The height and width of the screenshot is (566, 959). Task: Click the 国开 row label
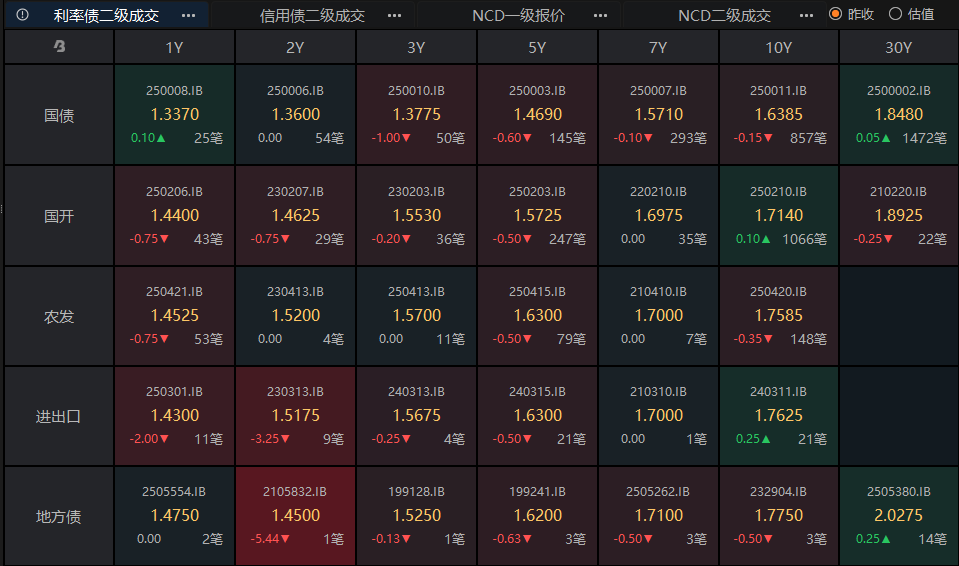(x=59, y=216)
